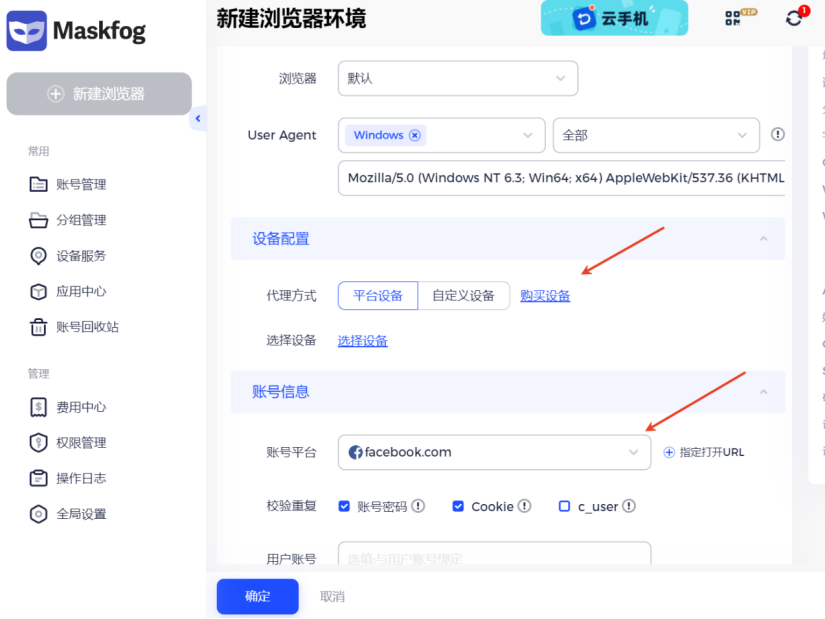Screen dimensions: 825x619
Task: Select the 自定义设备 proxy option
Action: point(463,296)
